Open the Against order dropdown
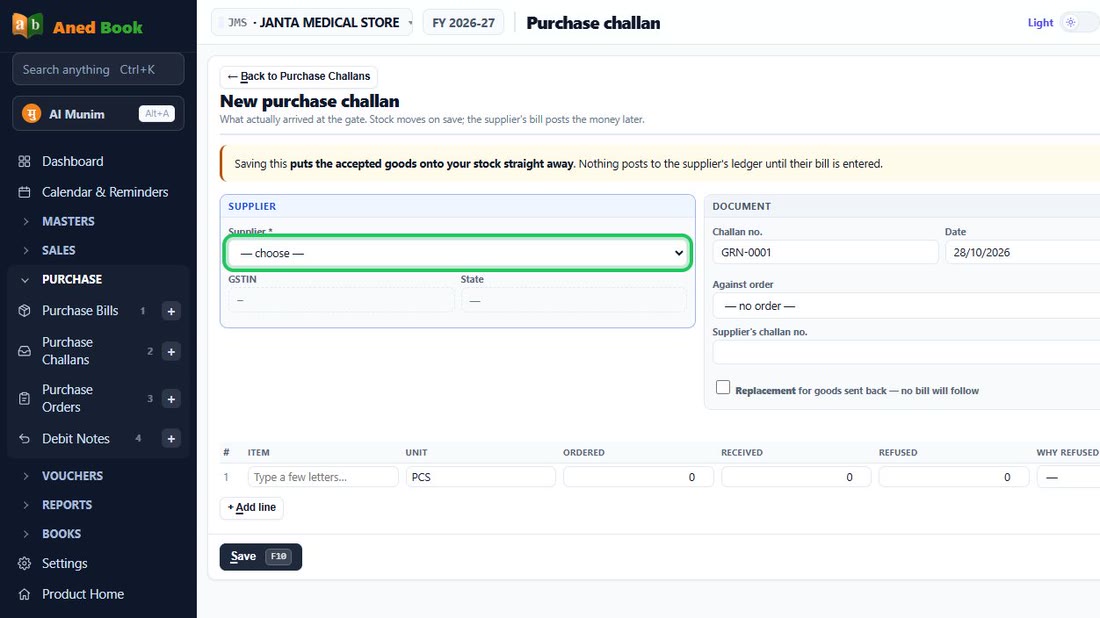1100x618 pixels. coord(906,306)
